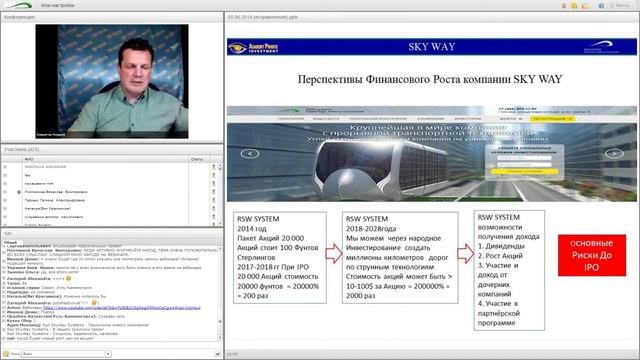Image resolution: width=640 pixels, height=360 pixels.
Task: Click the chat scrollbar thumb
Action: [220, 322]
